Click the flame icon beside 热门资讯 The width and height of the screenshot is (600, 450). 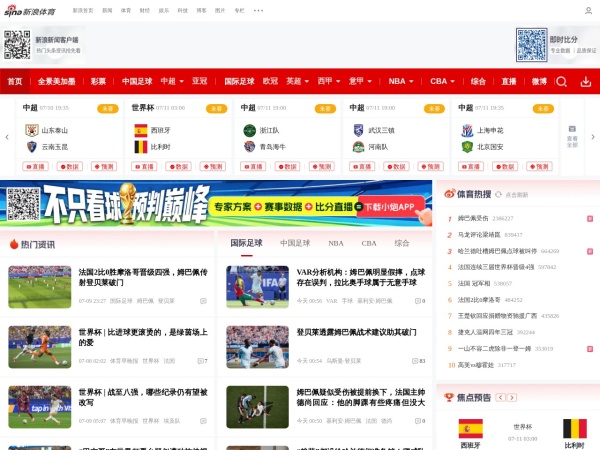pyautogui.click(x=14, y=244)
